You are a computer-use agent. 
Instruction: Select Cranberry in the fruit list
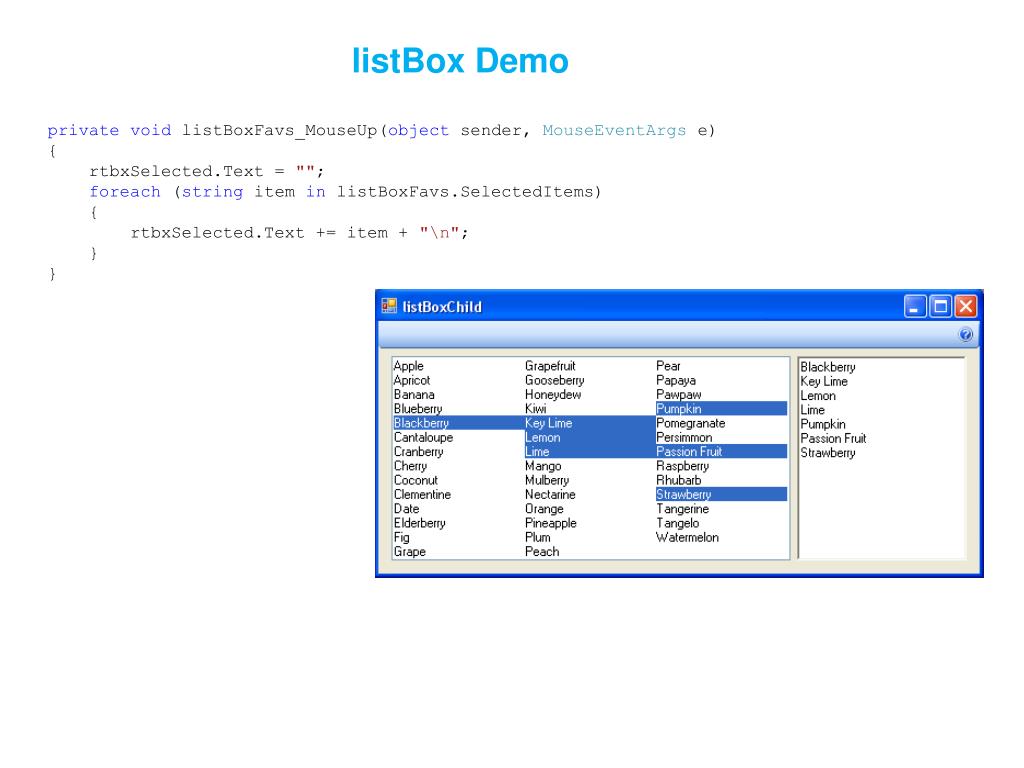pyautogui.click(x=419, y=452)
